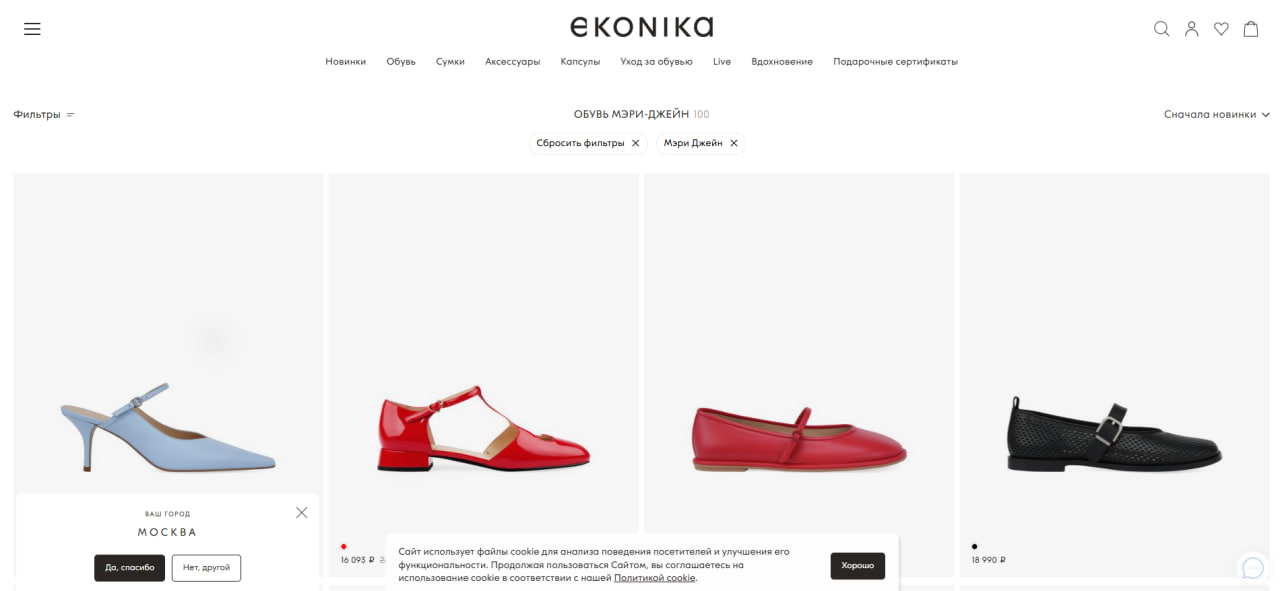
Task: Select the black color dot swatch
Action: point(975,546)
